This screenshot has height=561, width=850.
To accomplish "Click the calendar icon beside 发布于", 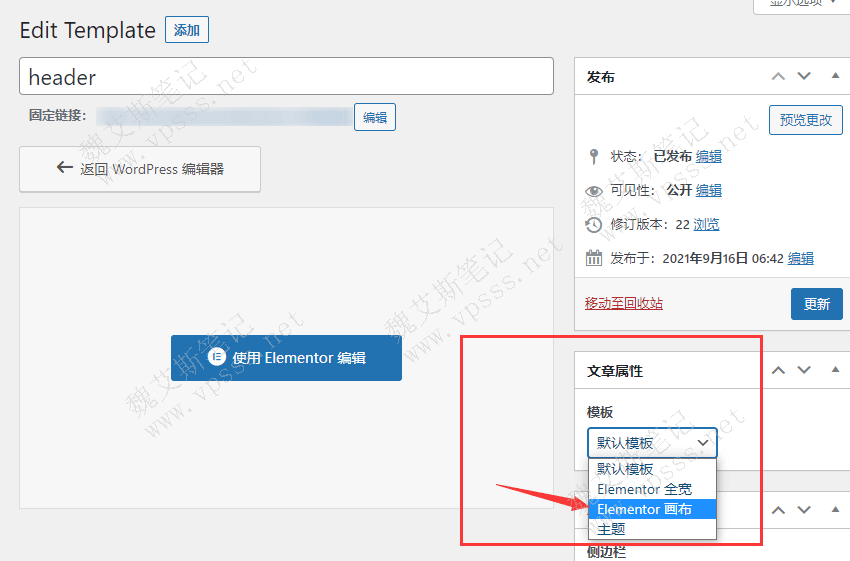I will pos(594,258).
